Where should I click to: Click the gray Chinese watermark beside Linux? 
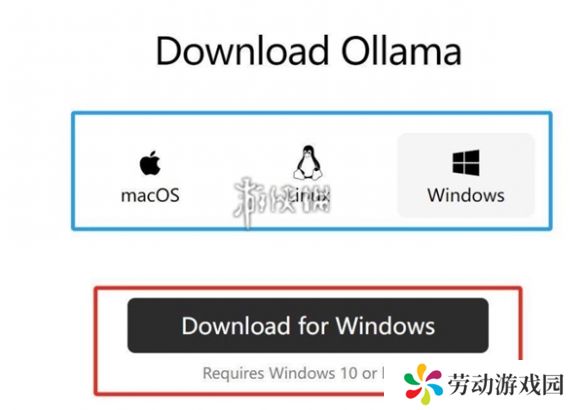(282, 201)
